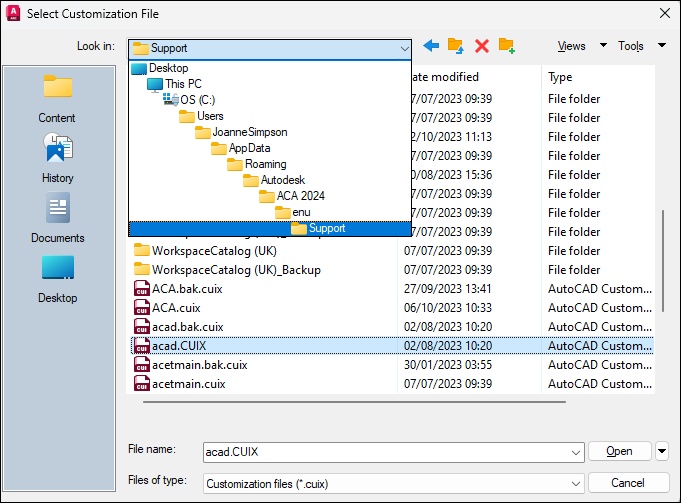
Task: Create a new folder icon
Action: 507,46
